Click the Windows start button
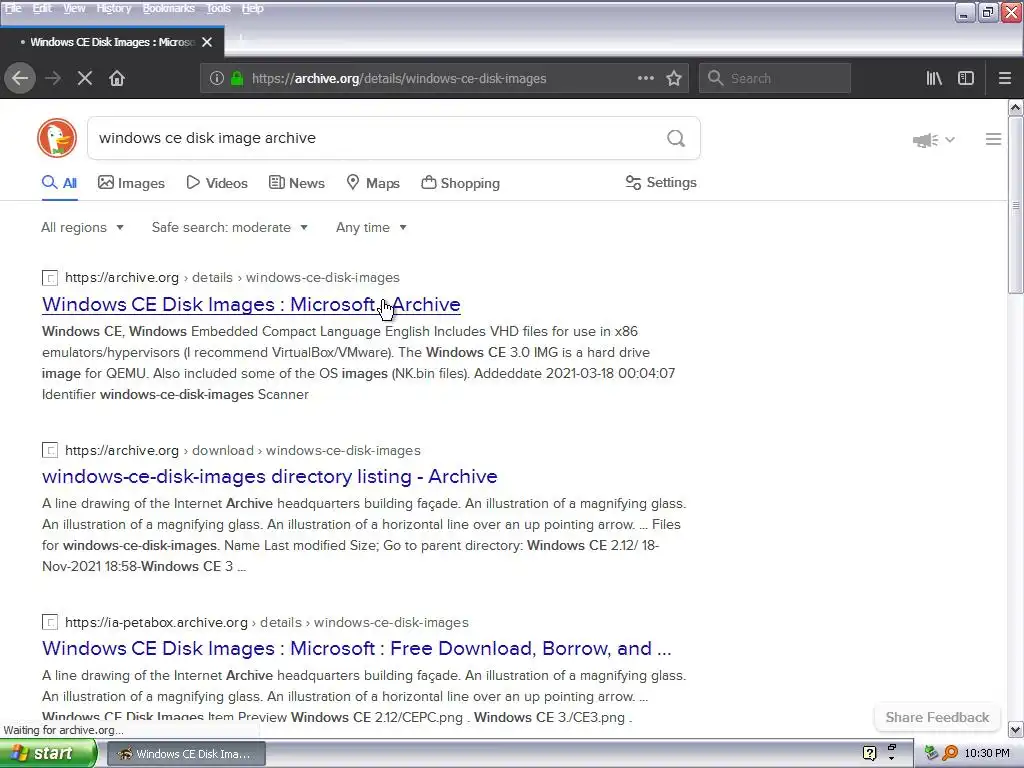Image resolution: width=1024 pixels, height=768 pixels. click(47, 754)
